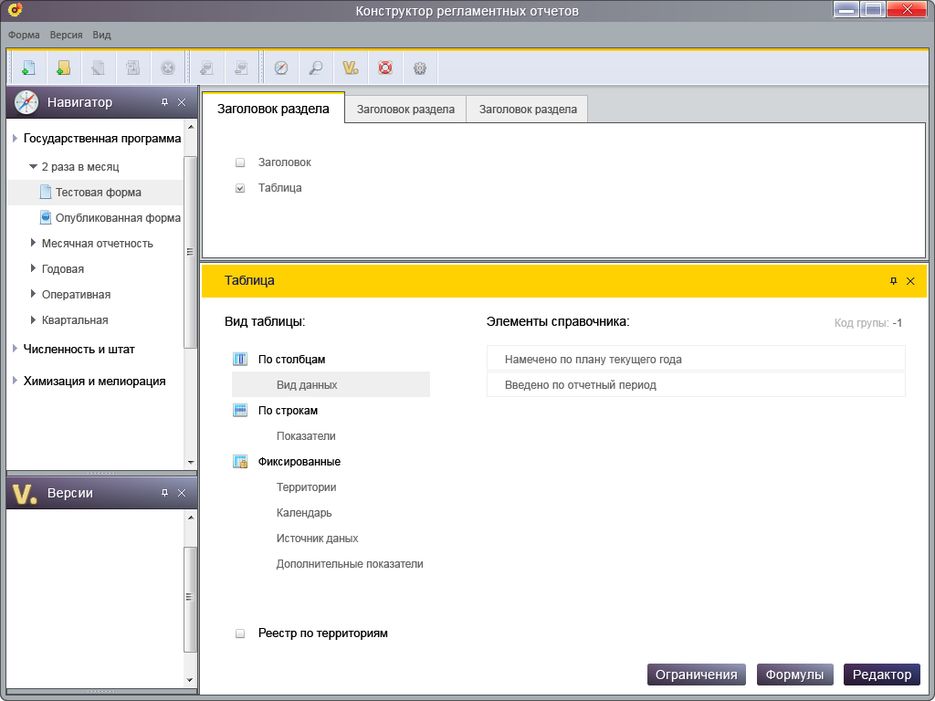Pin the Навигатор panel
Viewport: 935px width, 701px height.
(165, 102)
